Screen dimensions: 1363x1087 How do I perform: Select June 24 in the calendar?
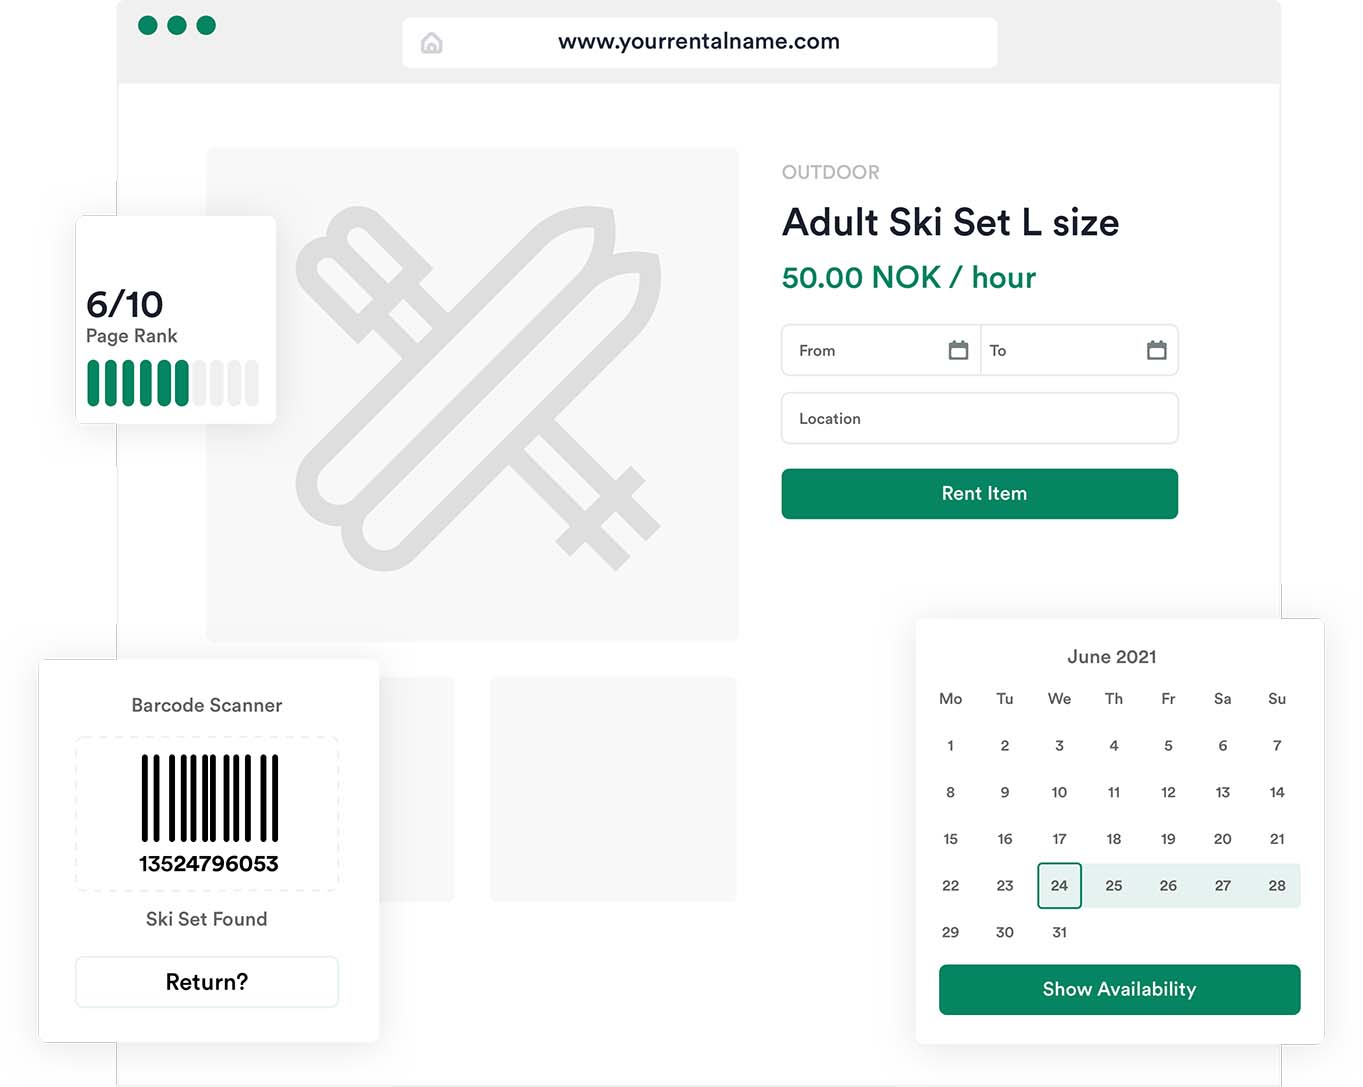(x=1059, y=885)
